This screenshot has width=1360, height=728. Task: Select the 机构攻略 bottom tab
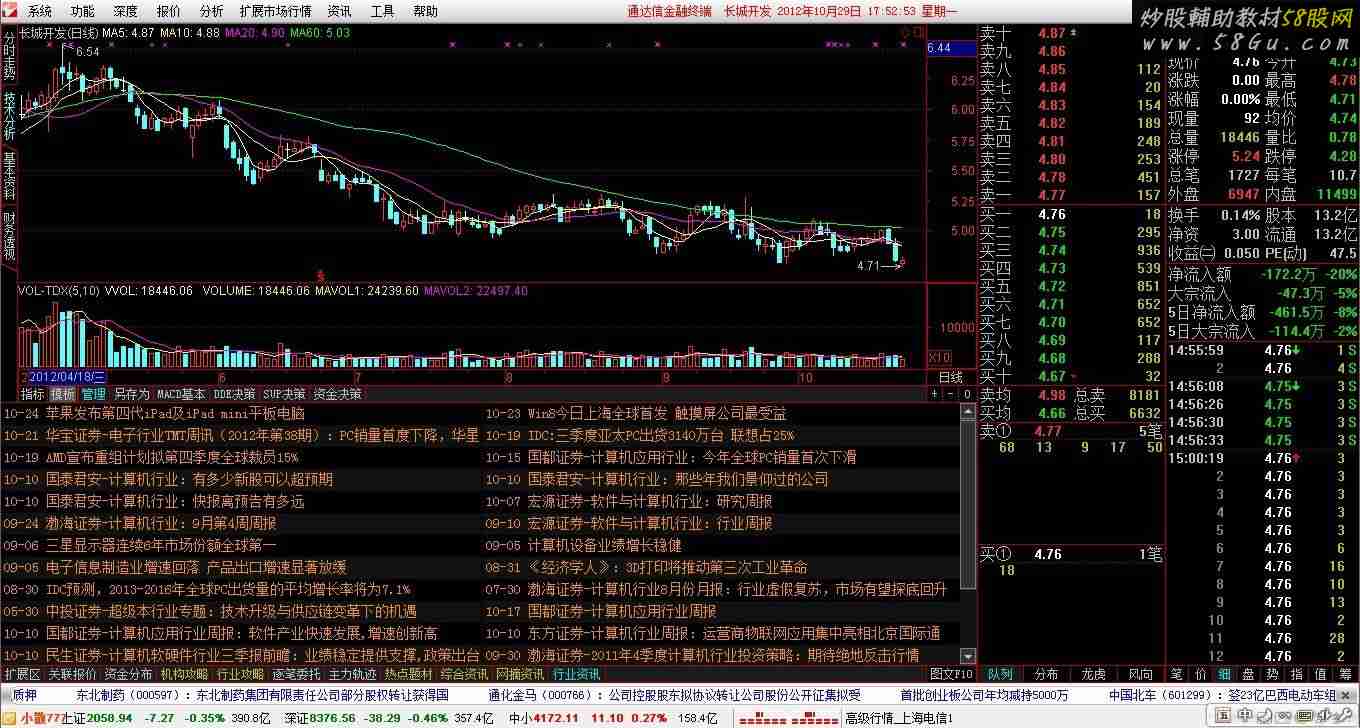(x=184, y=674)
